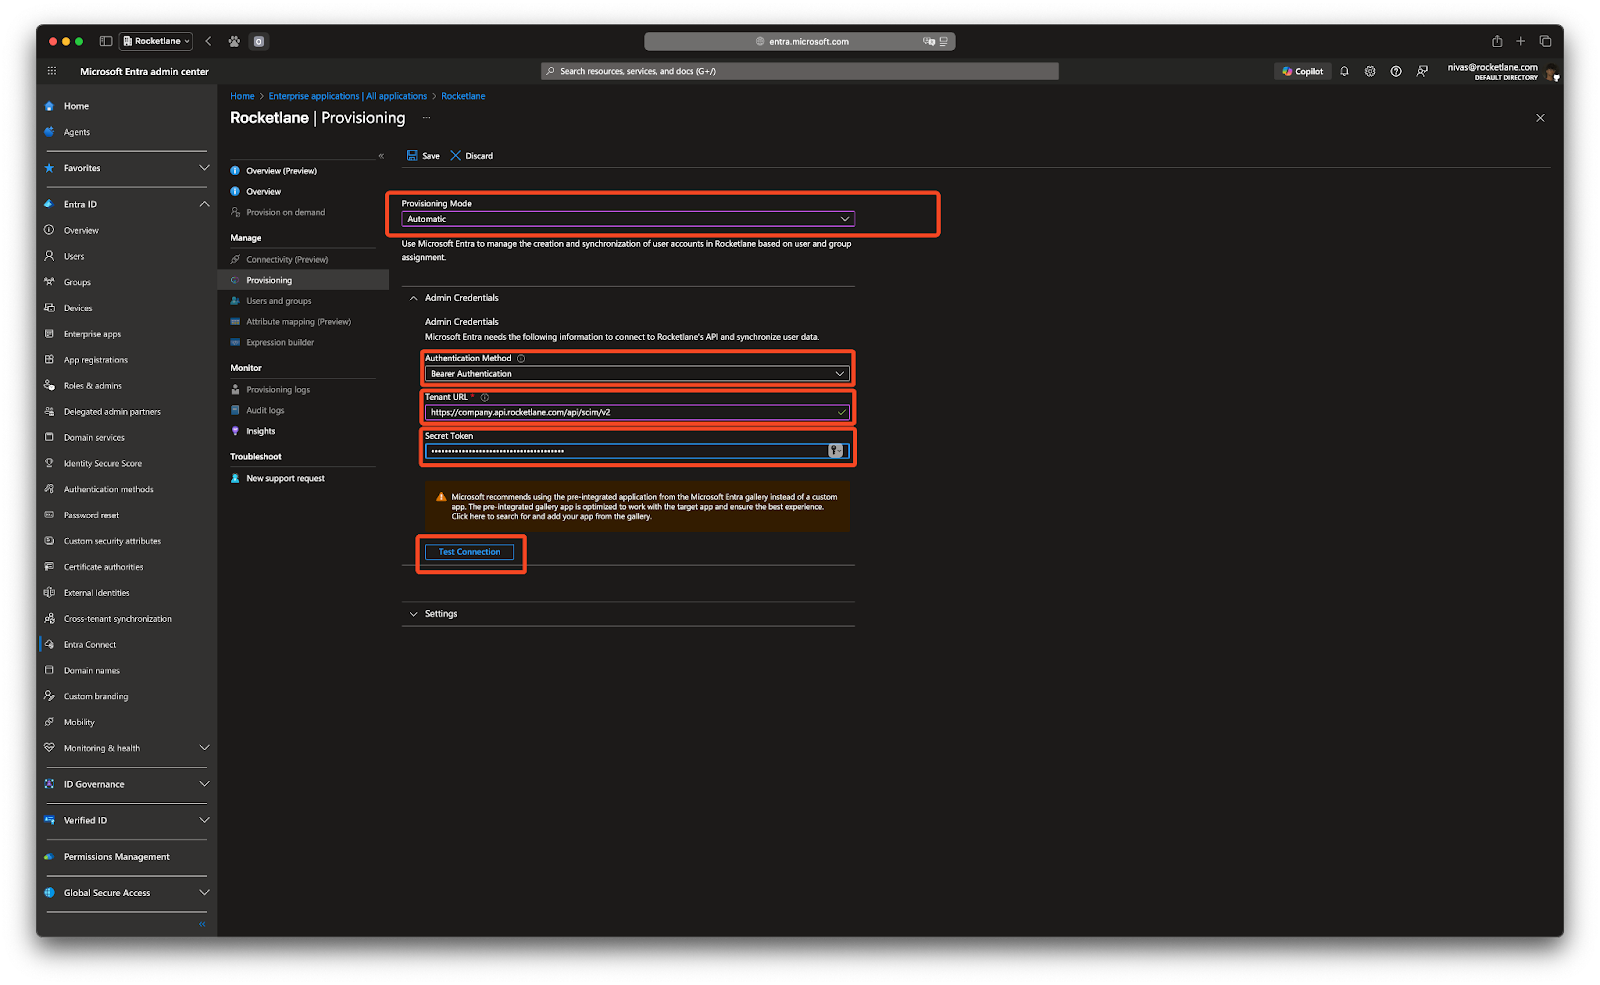Click the Rocketlane breadcrumb link
1600x985 pixels.
(463, 96)
